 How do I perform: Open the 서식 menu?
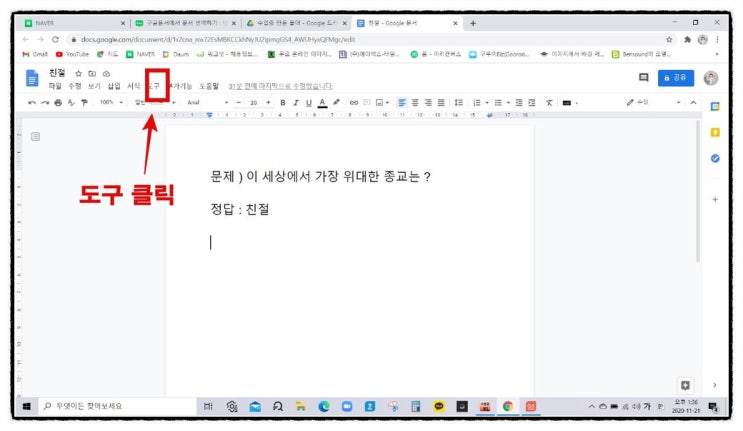click(x=134, y=86)
